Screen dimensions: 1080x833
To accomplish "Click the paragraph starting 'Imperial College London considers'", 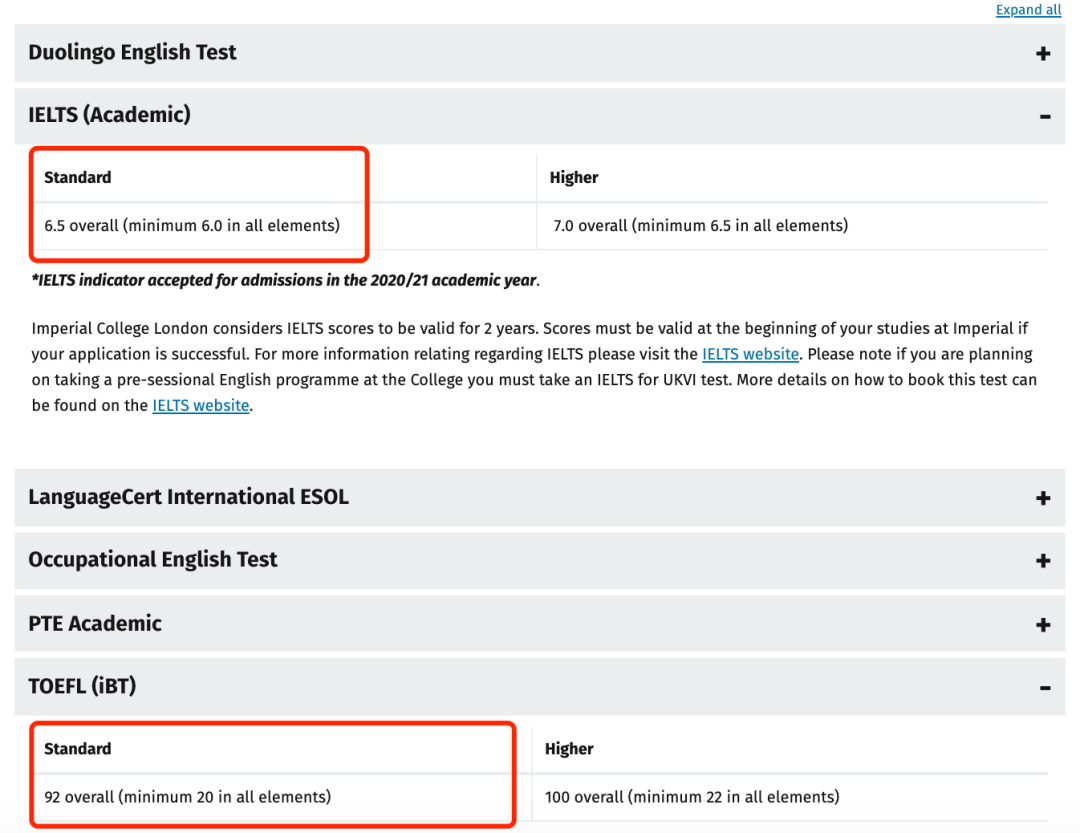I will tap(534, 367).
